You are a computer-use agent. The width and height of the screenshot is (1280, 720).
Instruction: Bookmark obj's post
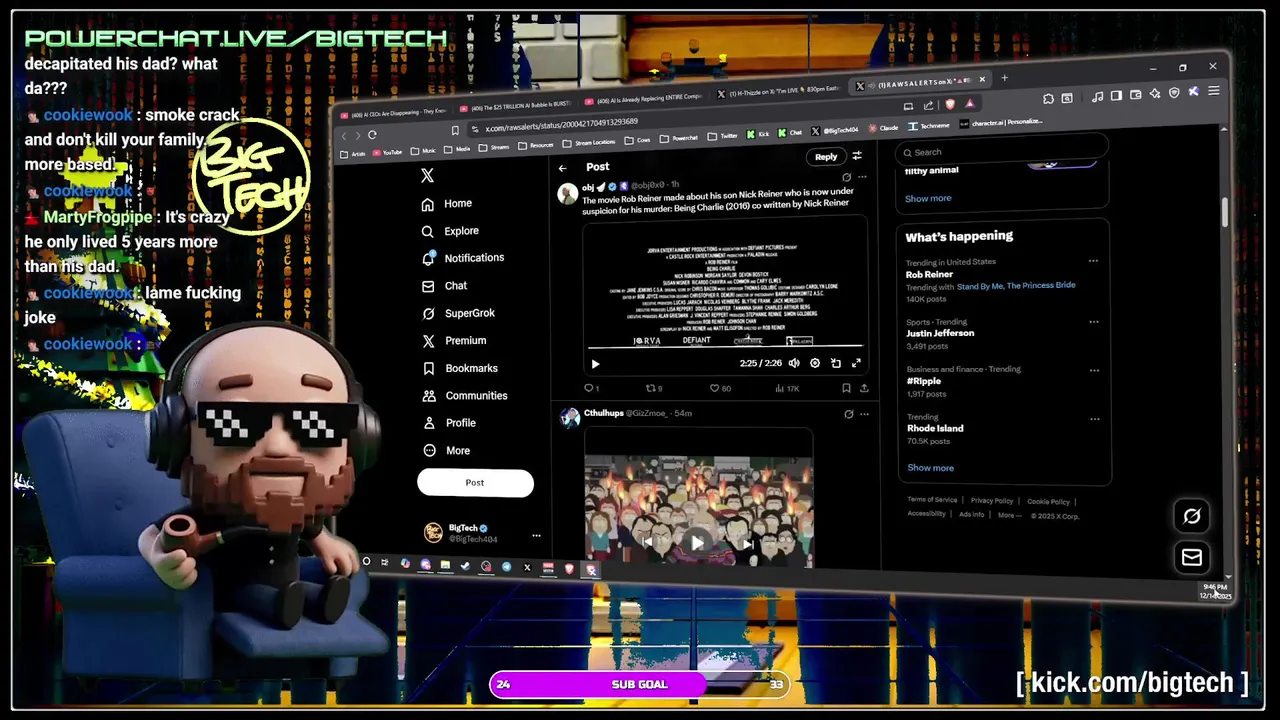click(x=846, y=388)
